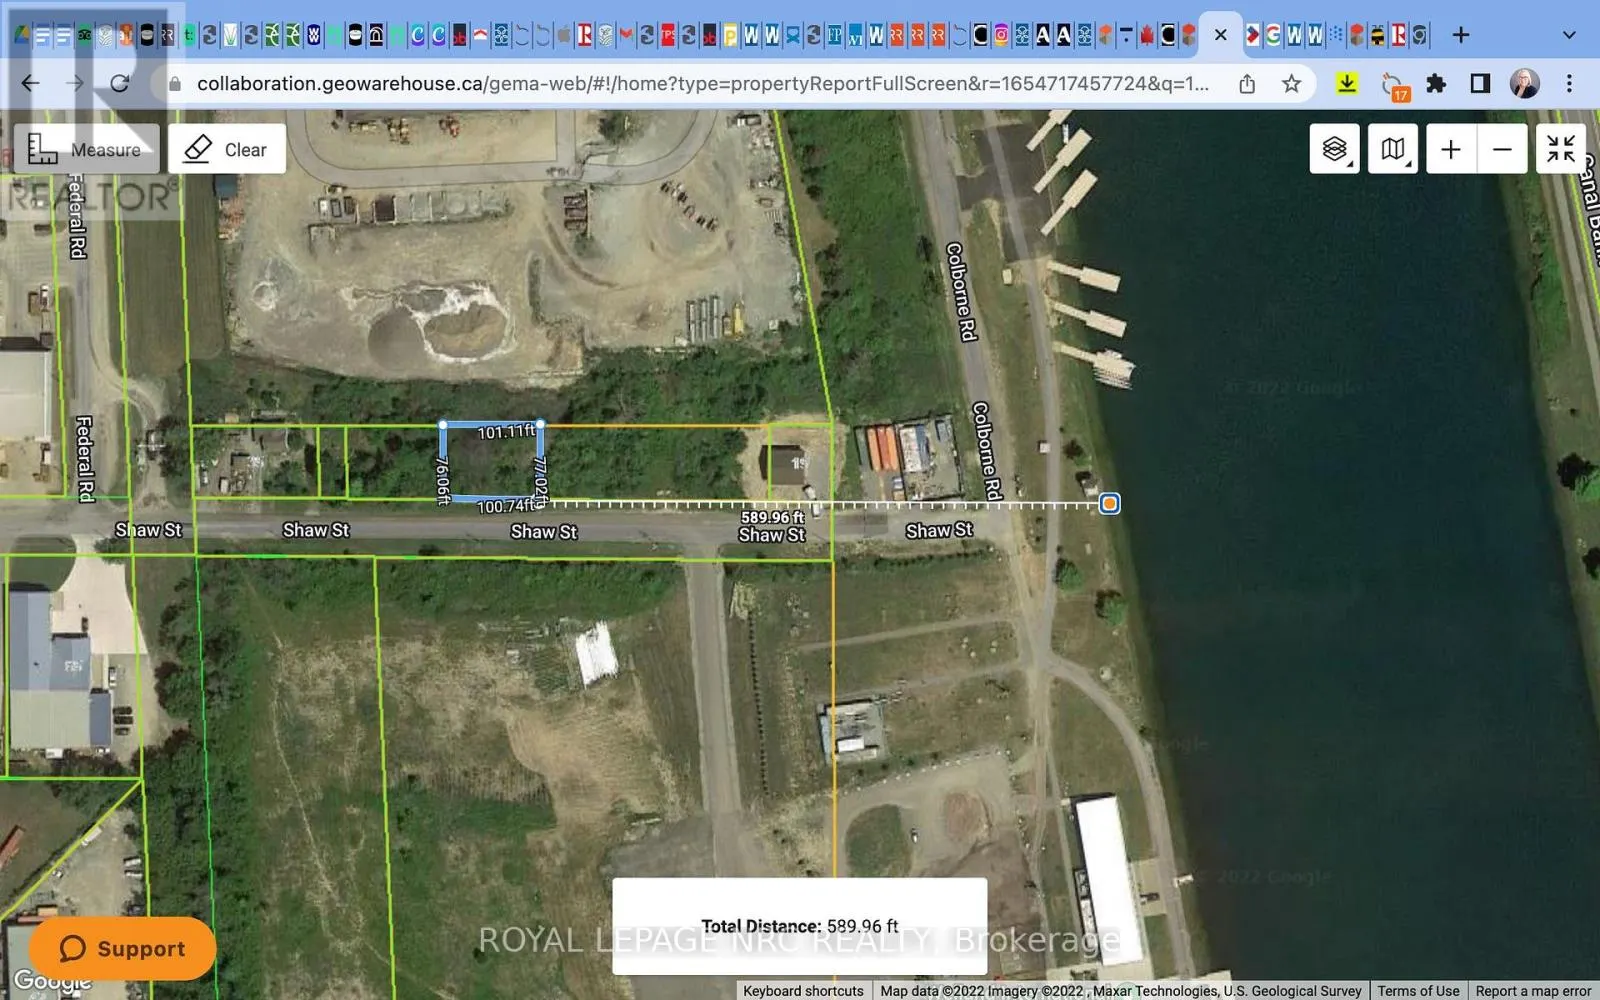
Task: Click Report a map error link
Action: (x=1533, y=990)
